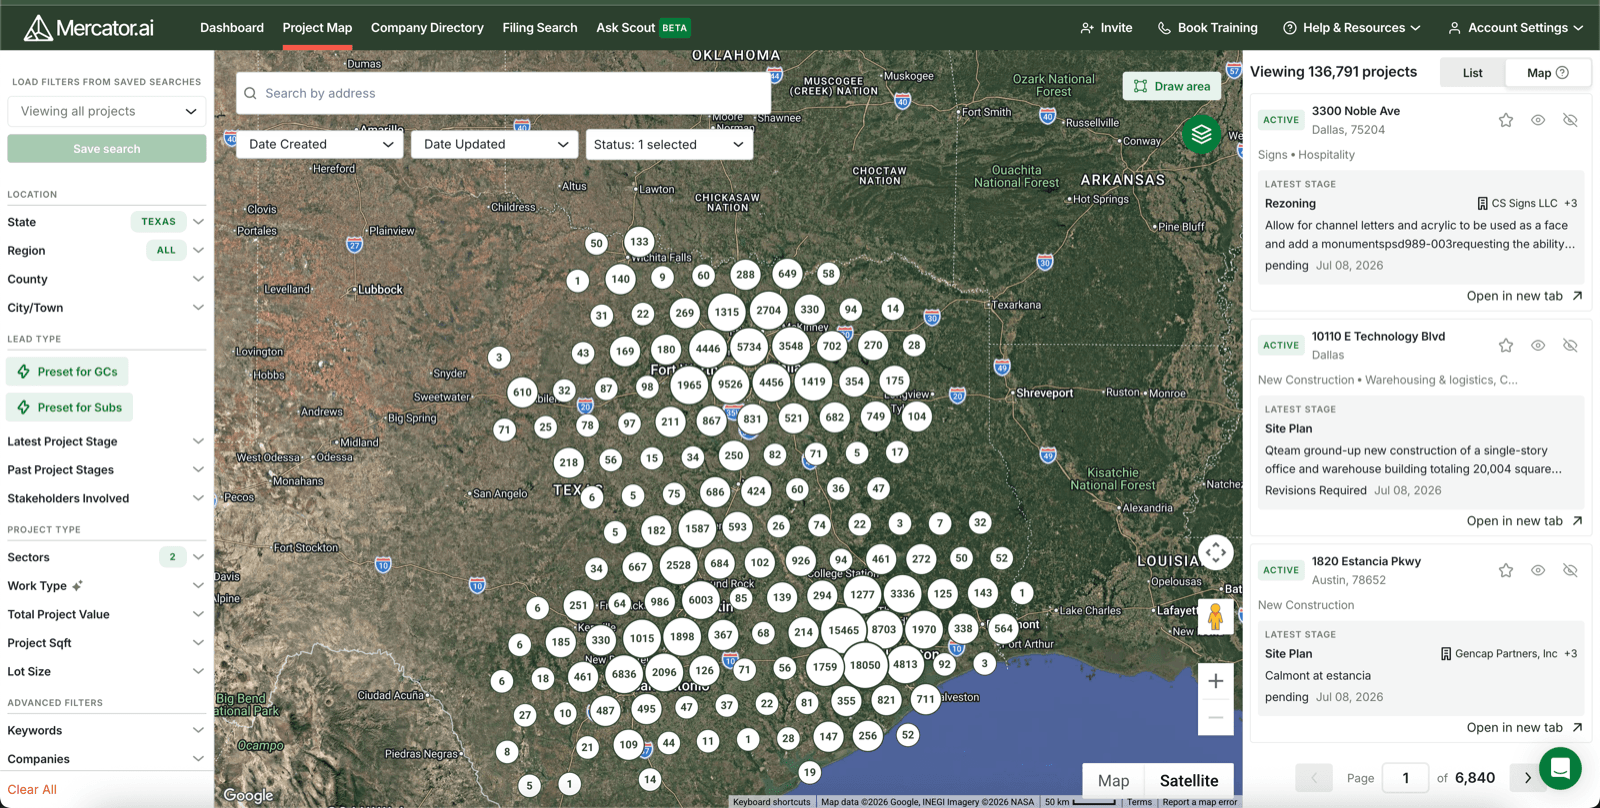Click the Search by address field

click(504, 93)
